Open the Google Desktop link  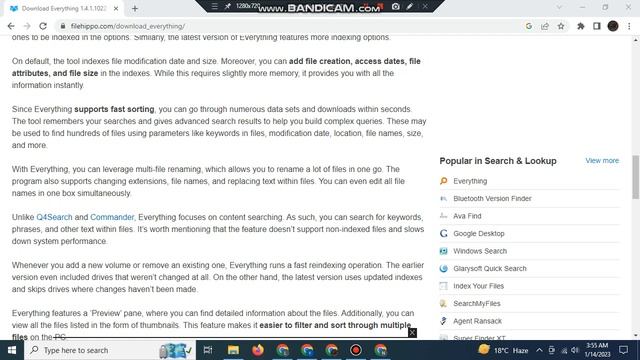point(479,233)
